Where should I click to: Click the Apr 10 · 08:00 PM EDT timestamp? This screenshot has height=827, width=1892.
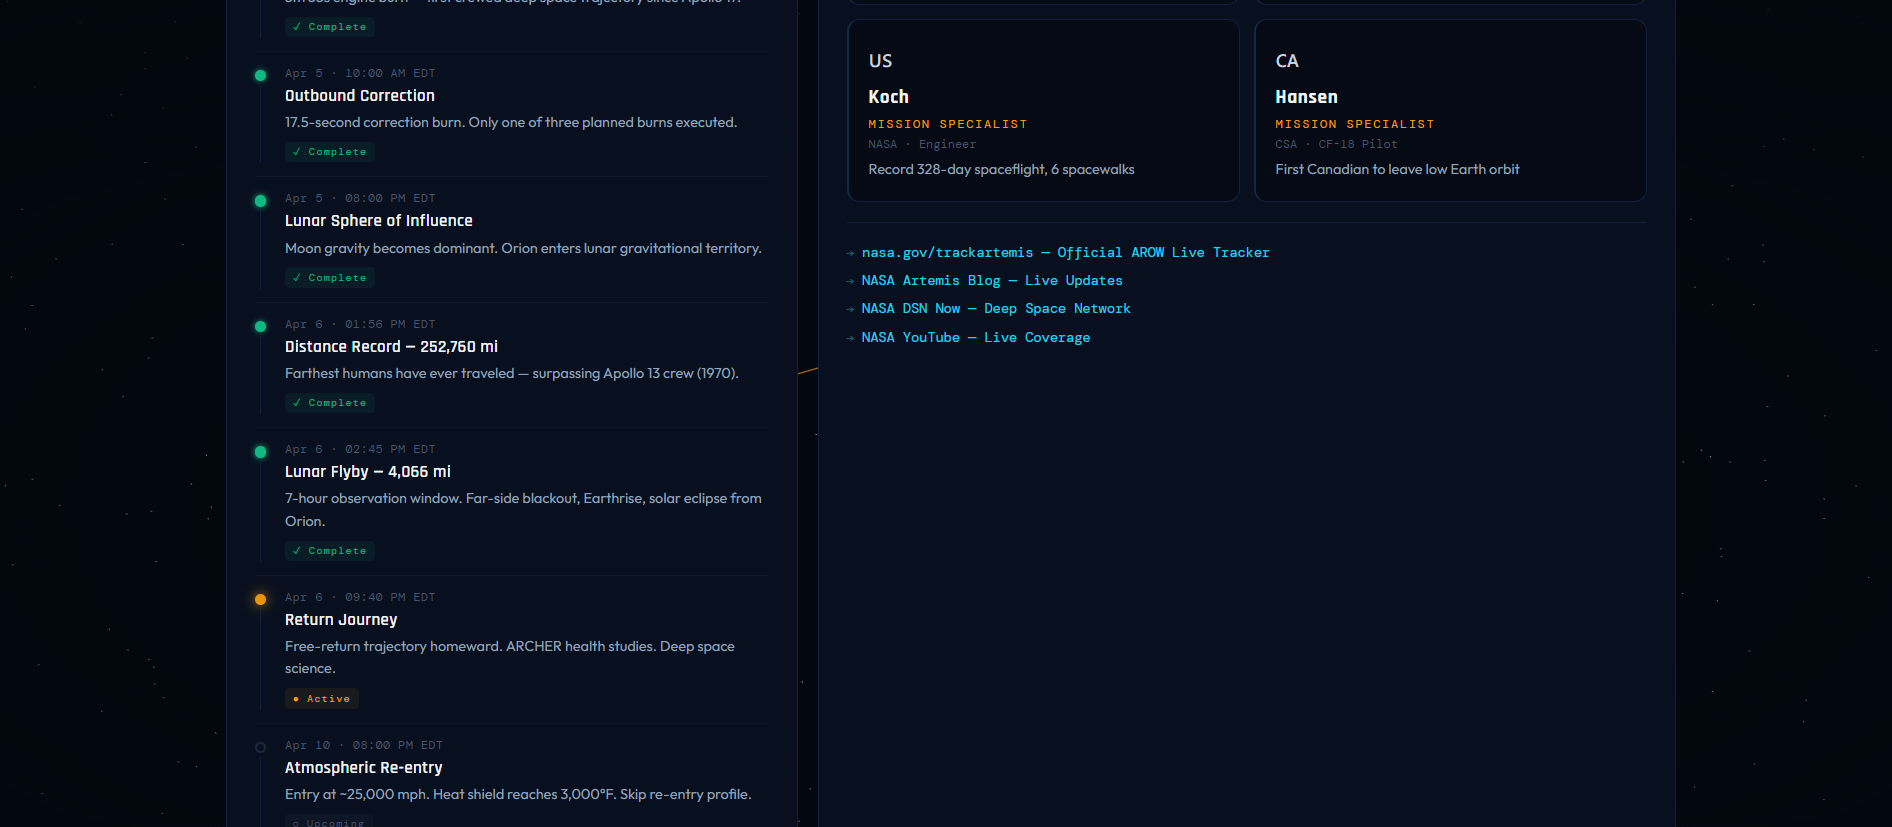coord(364,746)
